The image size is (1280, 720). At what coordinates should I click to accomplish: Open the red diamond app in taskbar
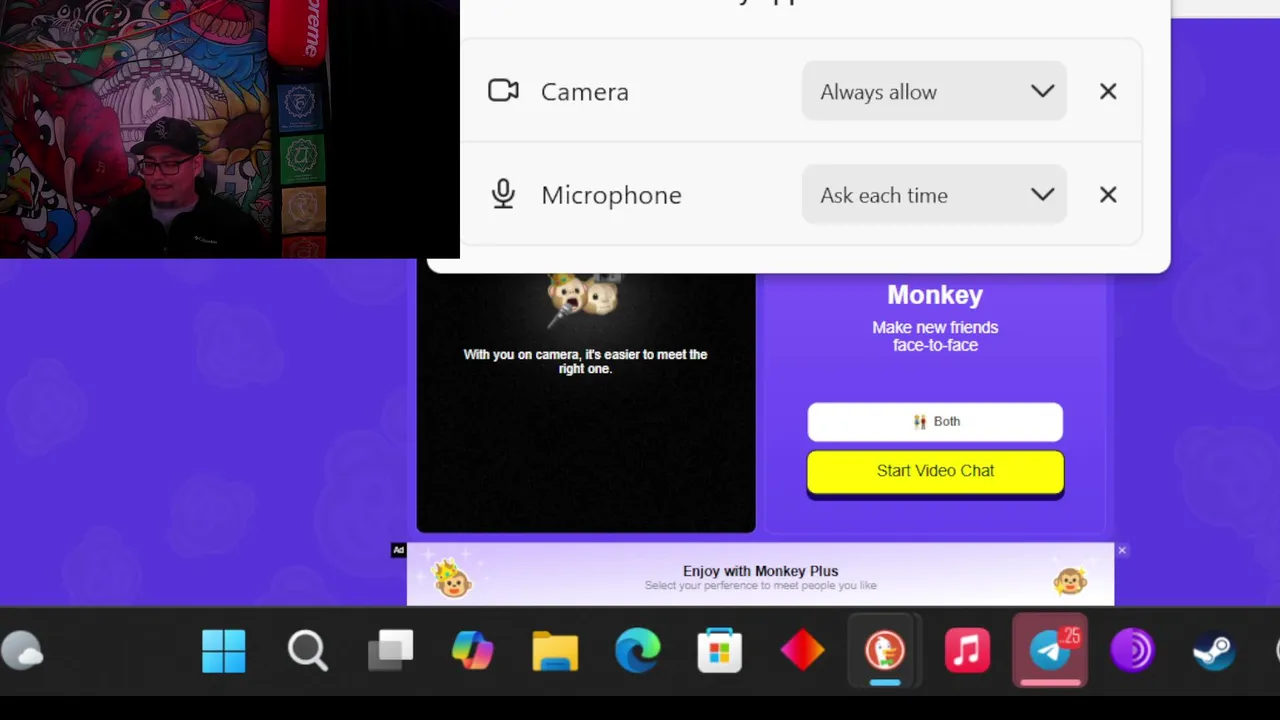802,651
